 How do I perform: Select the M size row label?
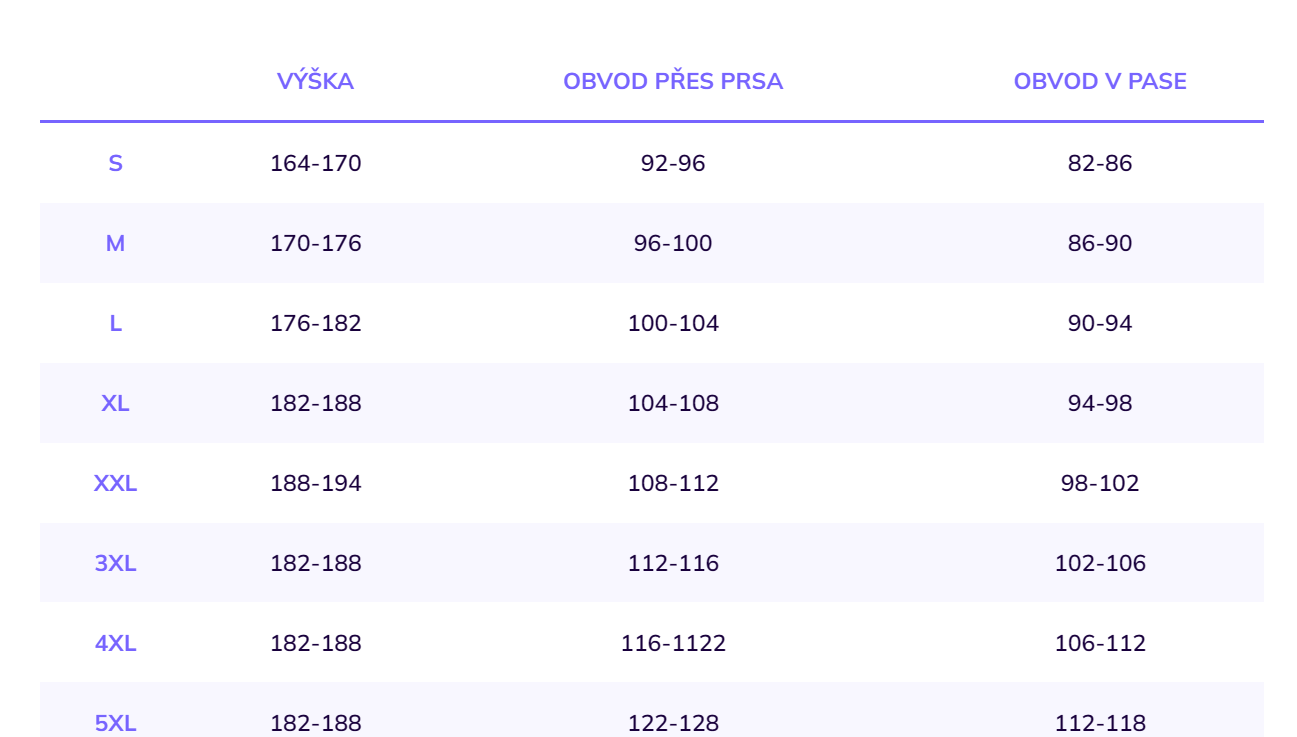[115, 243]
